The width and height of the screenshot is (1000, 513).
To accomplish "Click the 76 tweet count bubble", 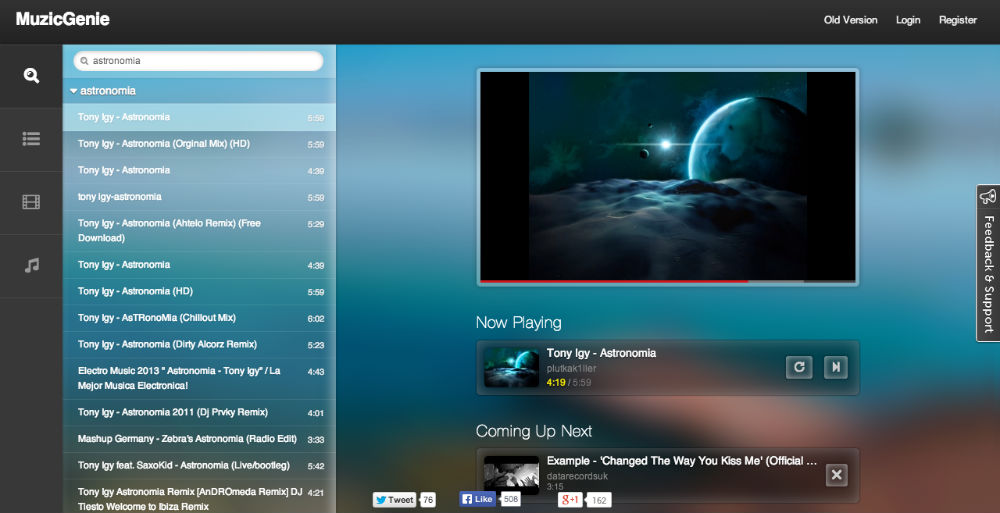I will 428,500.
